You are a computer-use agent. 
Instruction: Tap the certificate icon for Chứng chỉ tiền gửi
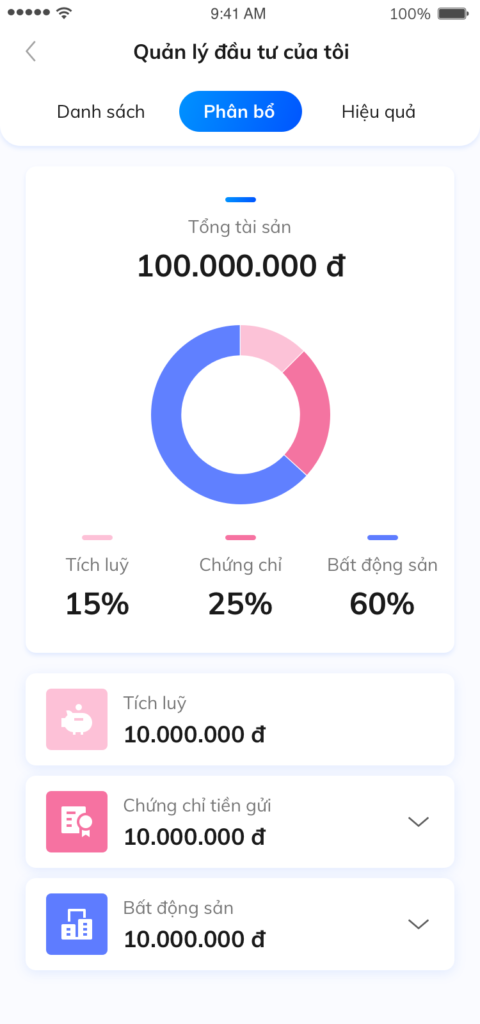(76, 821)
